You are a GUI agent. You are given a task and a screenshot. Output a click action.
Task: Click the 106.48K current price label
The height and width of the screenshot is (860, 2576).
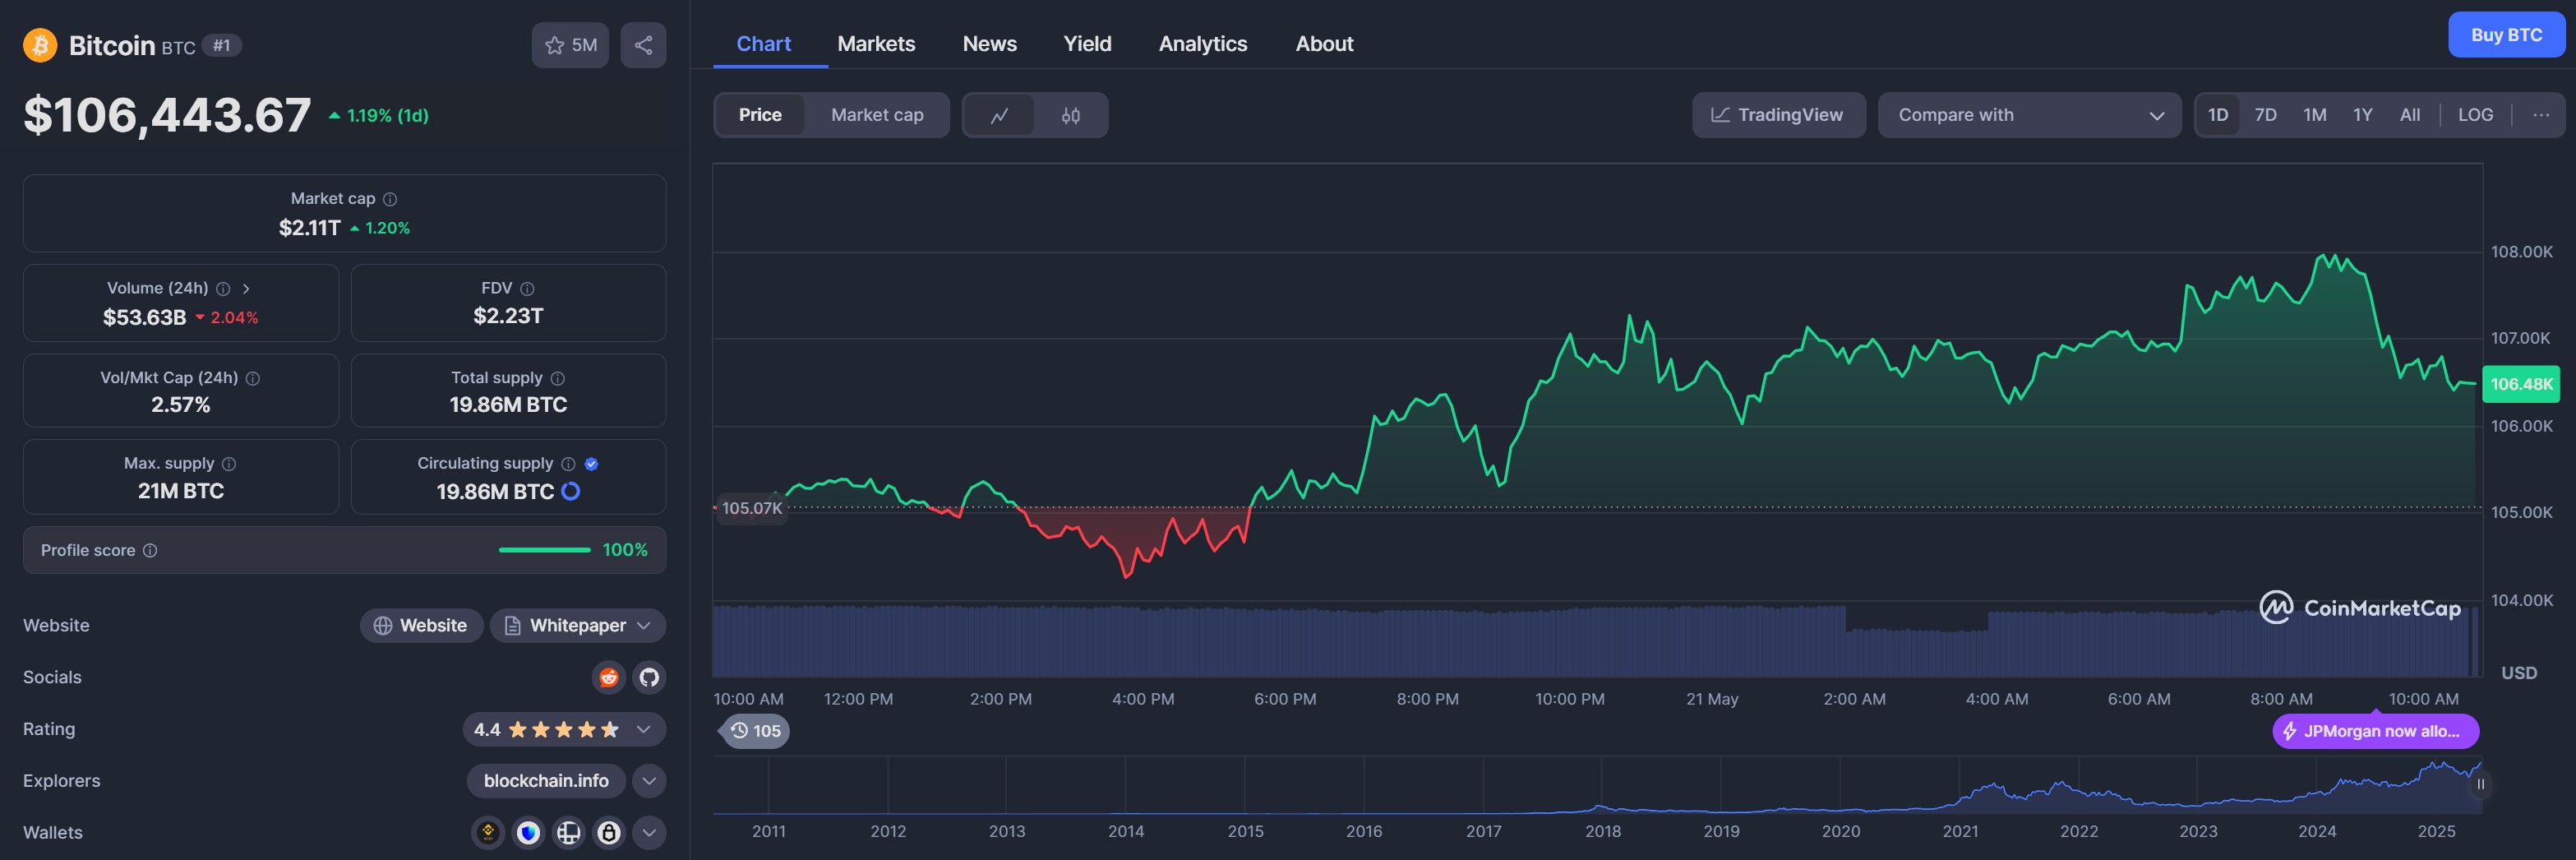[2521, 384]
